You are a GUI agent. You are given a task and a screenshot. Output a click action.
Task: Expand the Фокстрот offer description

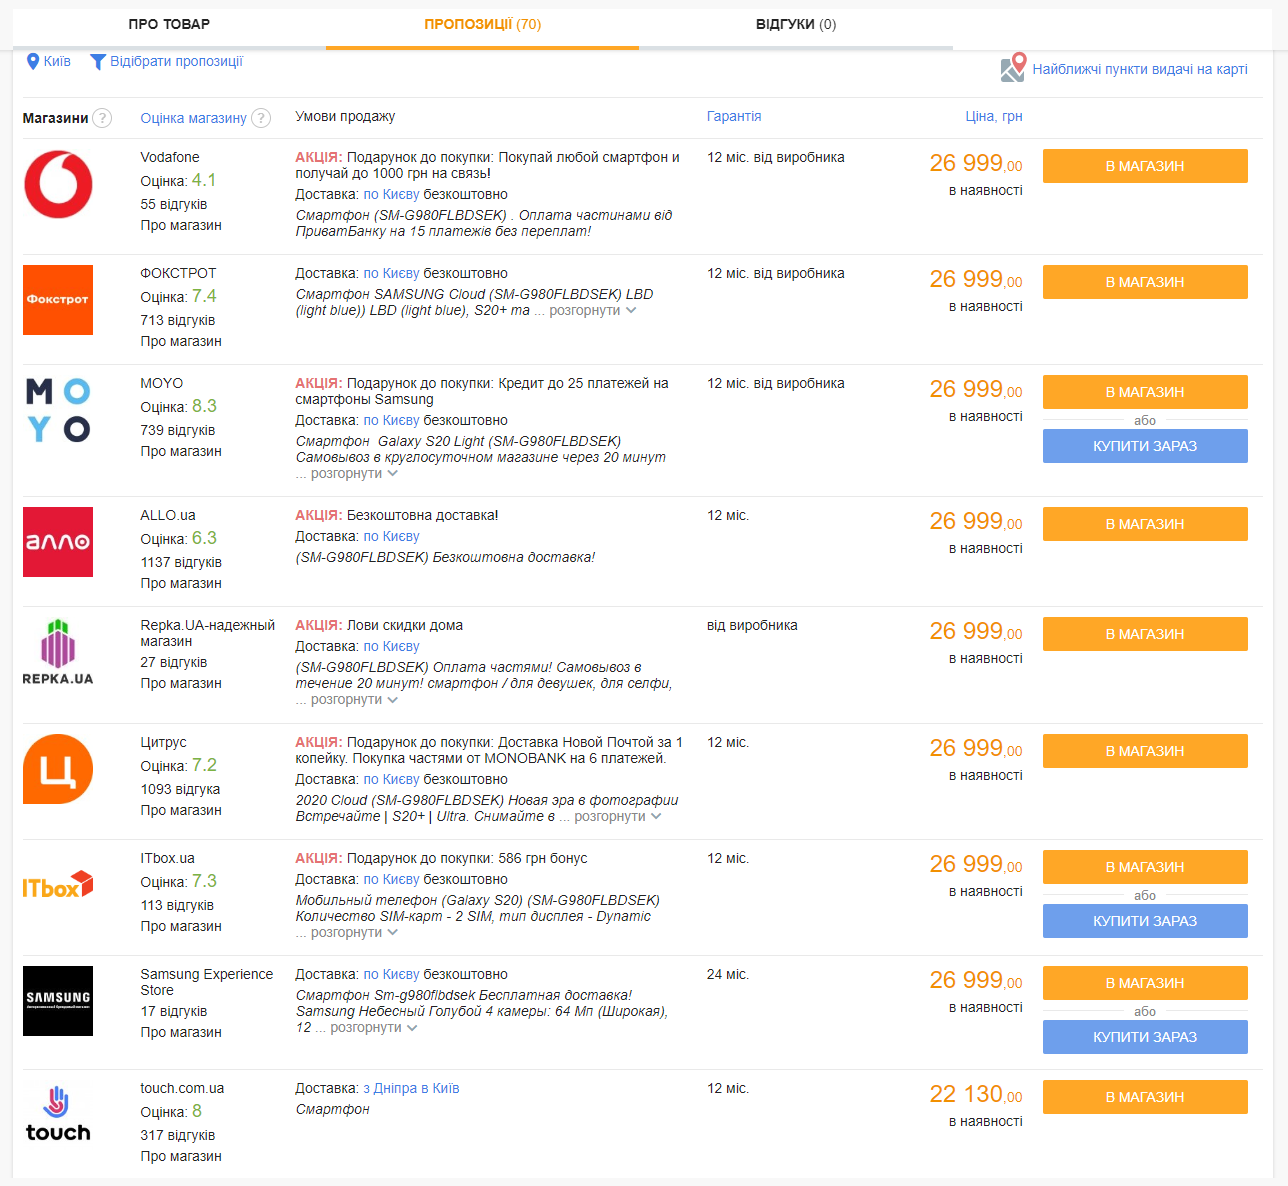pyautogui.click(x=592, y=311)
